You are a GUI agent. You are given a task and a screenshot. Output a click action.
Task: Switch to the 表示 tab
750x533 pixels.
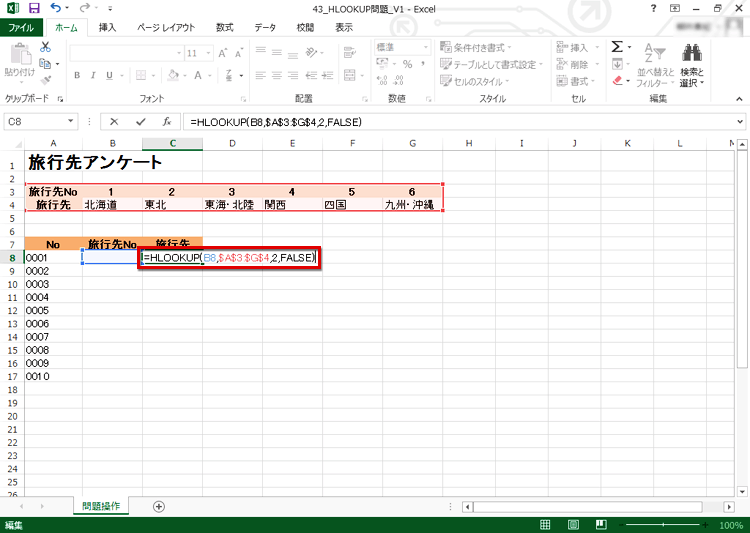pyautogui.click(x=343, y=28)
